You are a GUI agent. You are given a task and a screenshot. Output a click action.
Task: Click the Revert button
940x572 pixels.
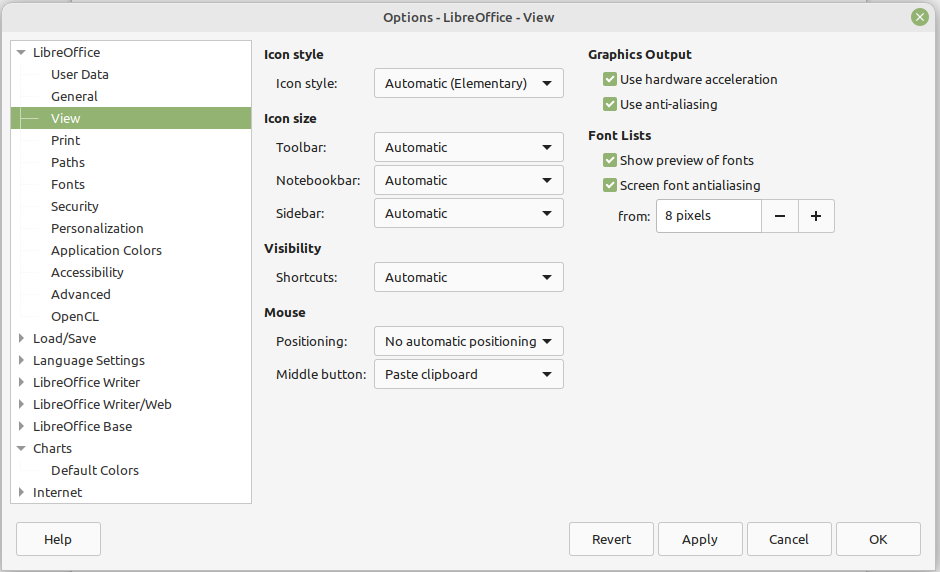[x=611, y=539]
